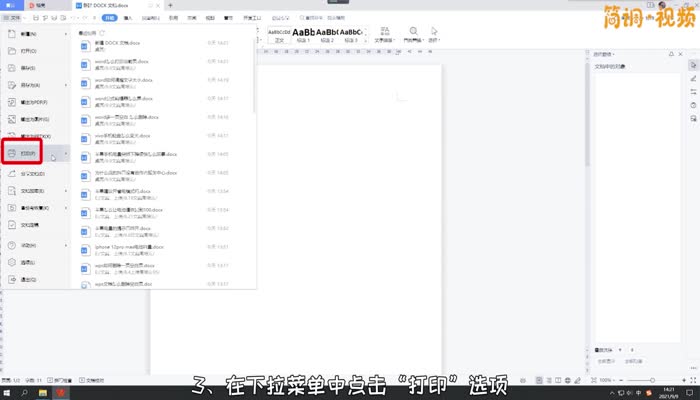
Task: Switch to the Home (开始) ribbon tab
Action: pyautogui.click(x=109, y=18)
